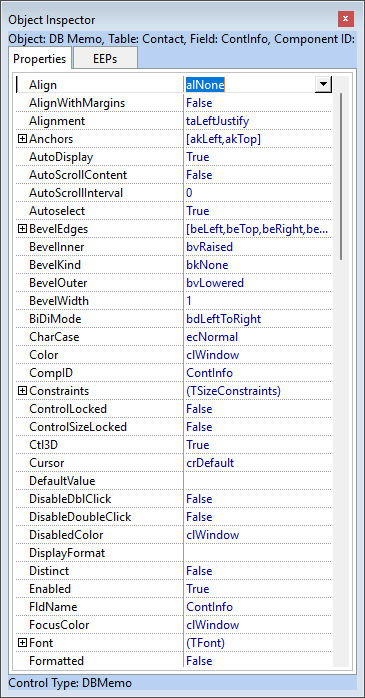Switch to the EEPs tab

(105, 59)
